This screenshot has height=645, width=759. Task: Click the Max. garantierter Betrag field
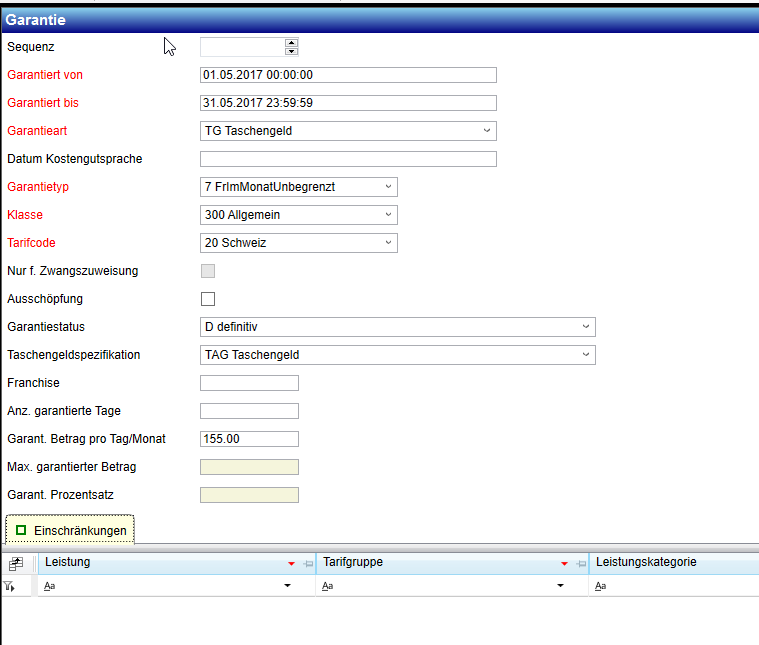249,467
